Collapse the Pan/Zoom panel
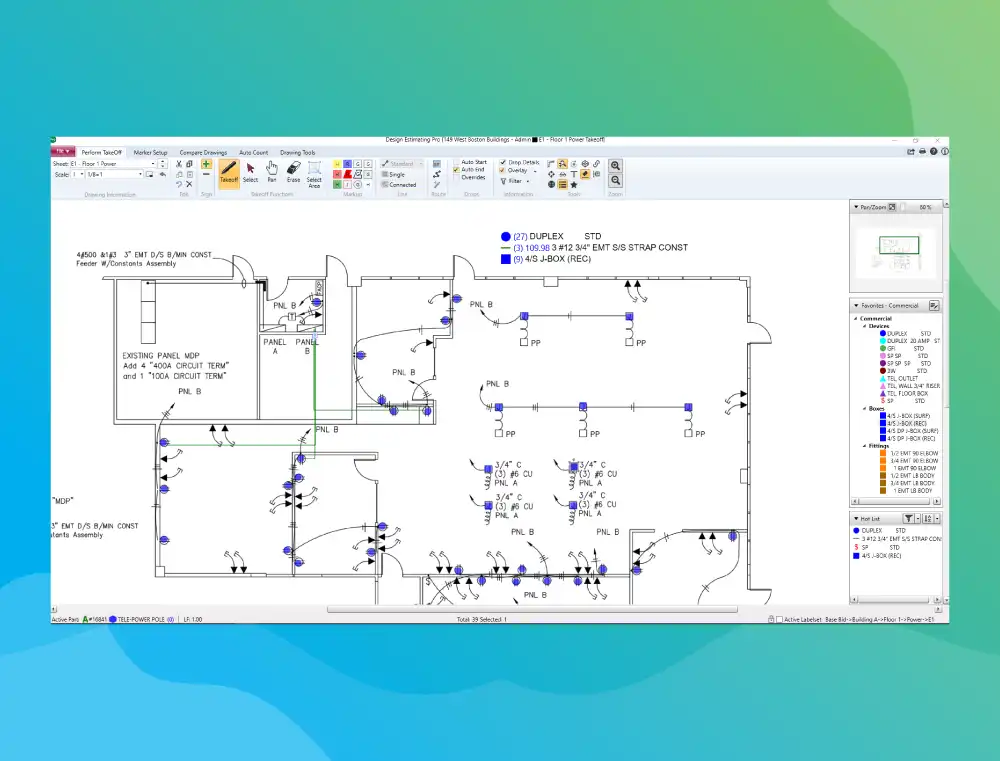The width and height of the screenshot is (1000, 761). point(855,207)
